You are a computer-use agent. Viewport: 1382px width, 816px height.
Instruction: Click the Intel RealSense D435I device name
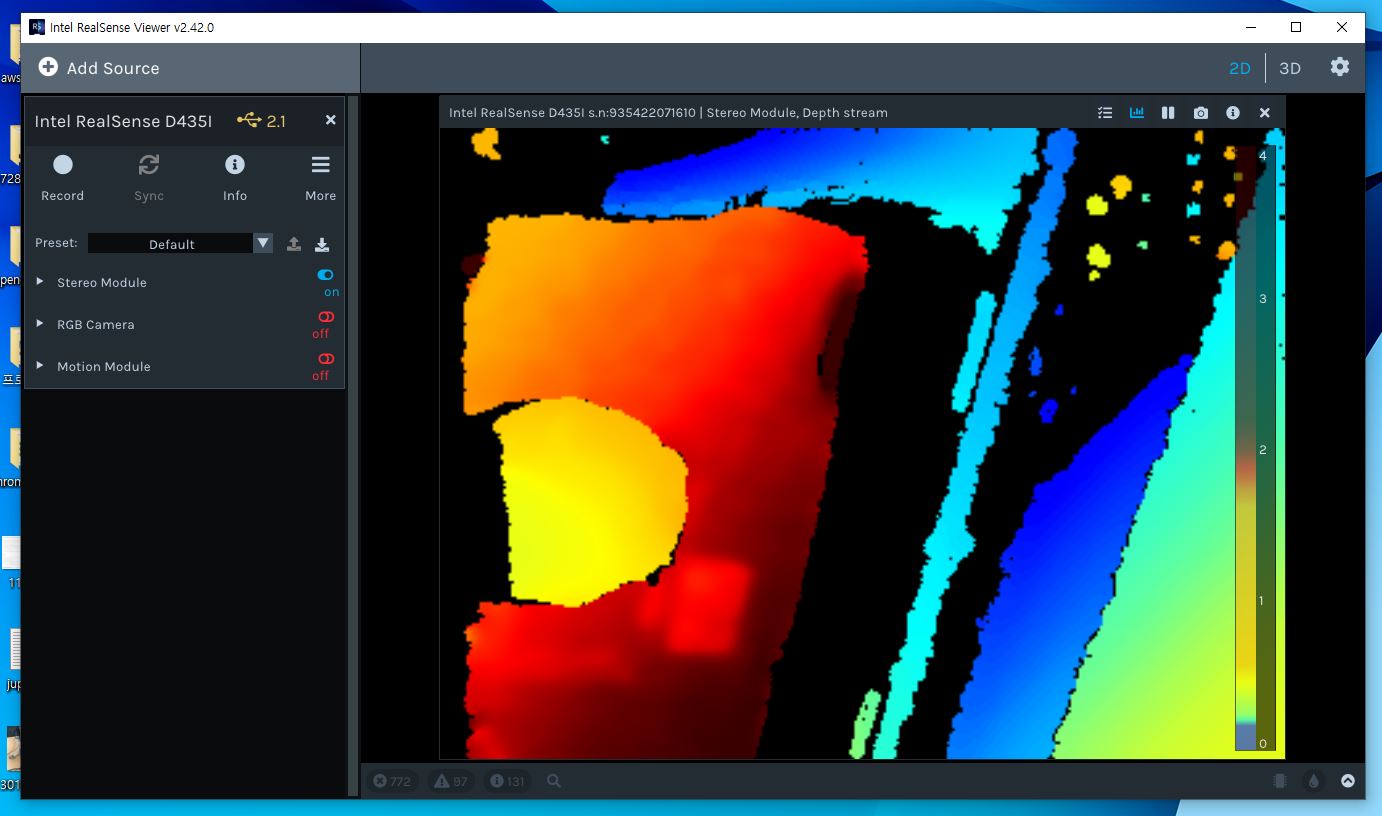click(x=123, y=121)
